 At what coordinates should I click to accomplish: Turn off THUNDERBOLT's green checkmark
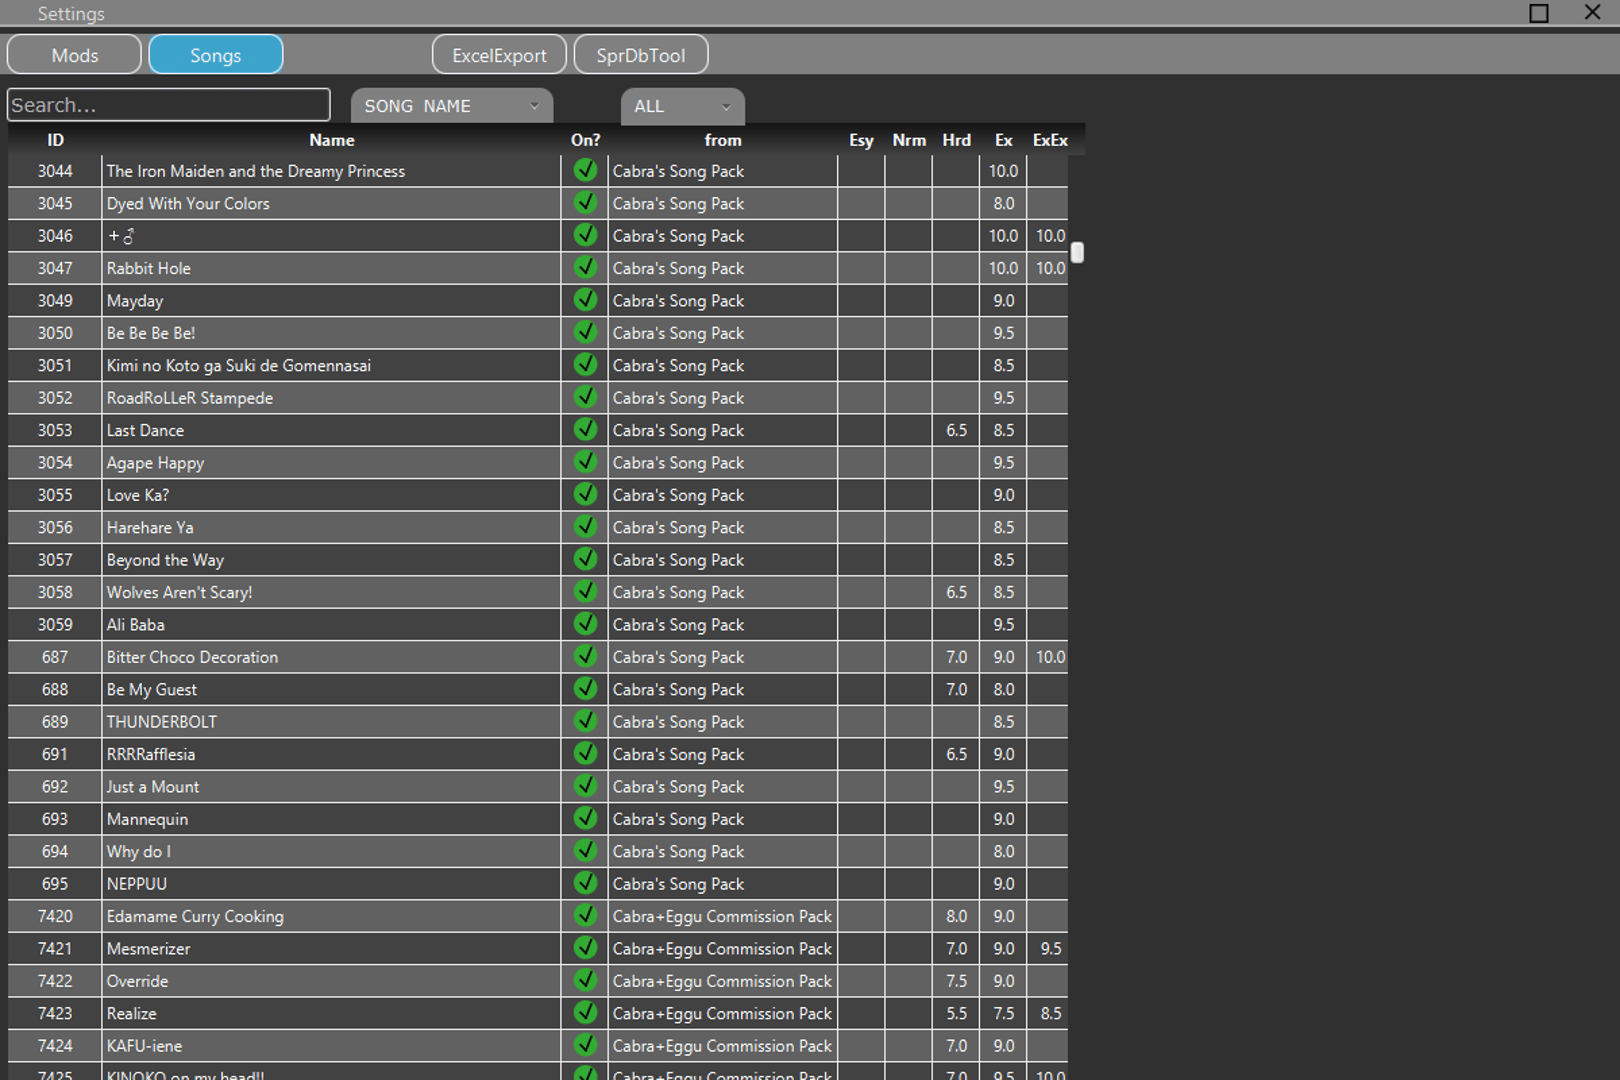tap(585, 721)
